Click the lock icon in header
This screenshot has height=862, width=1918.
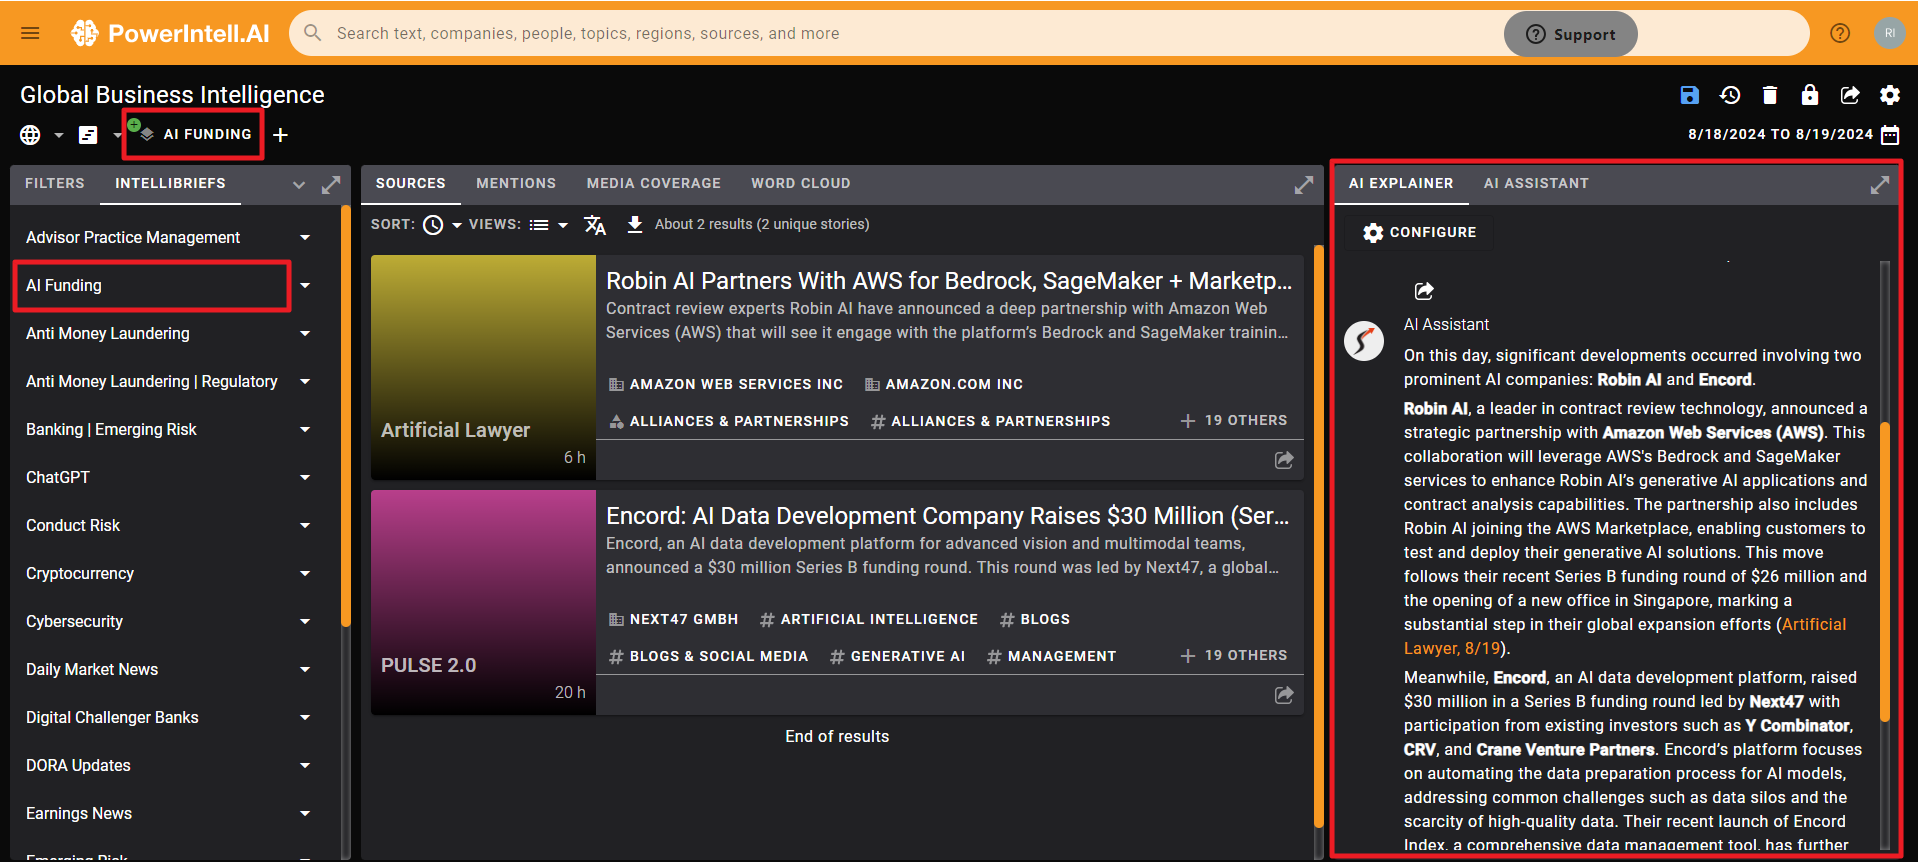[x=1810, y=95]
